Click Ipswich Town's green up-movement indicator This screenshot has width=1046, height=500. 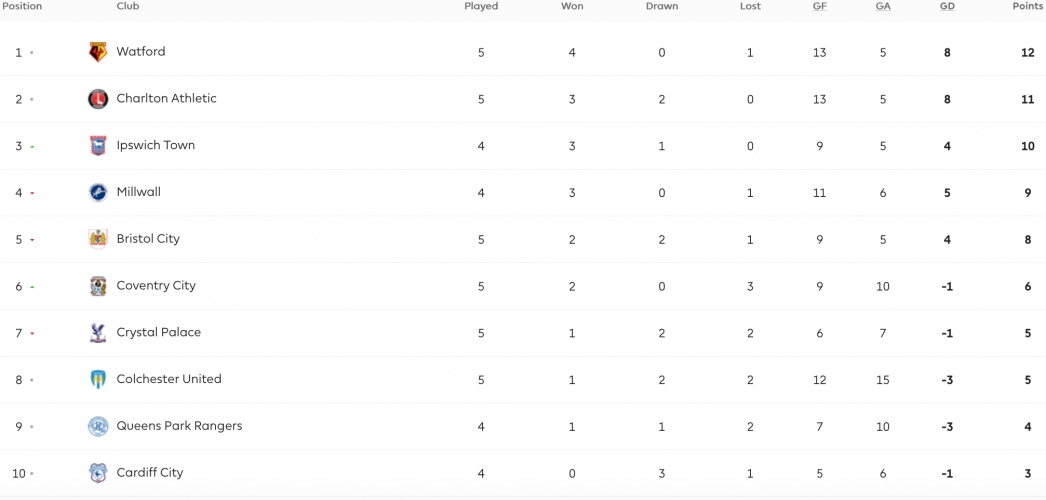click(31, 147)
